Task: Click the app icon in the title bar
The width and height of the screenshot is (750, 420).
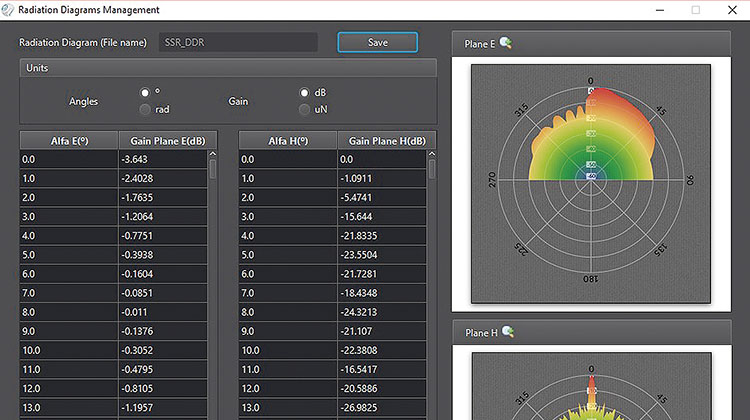Action: tap(7, 10)
